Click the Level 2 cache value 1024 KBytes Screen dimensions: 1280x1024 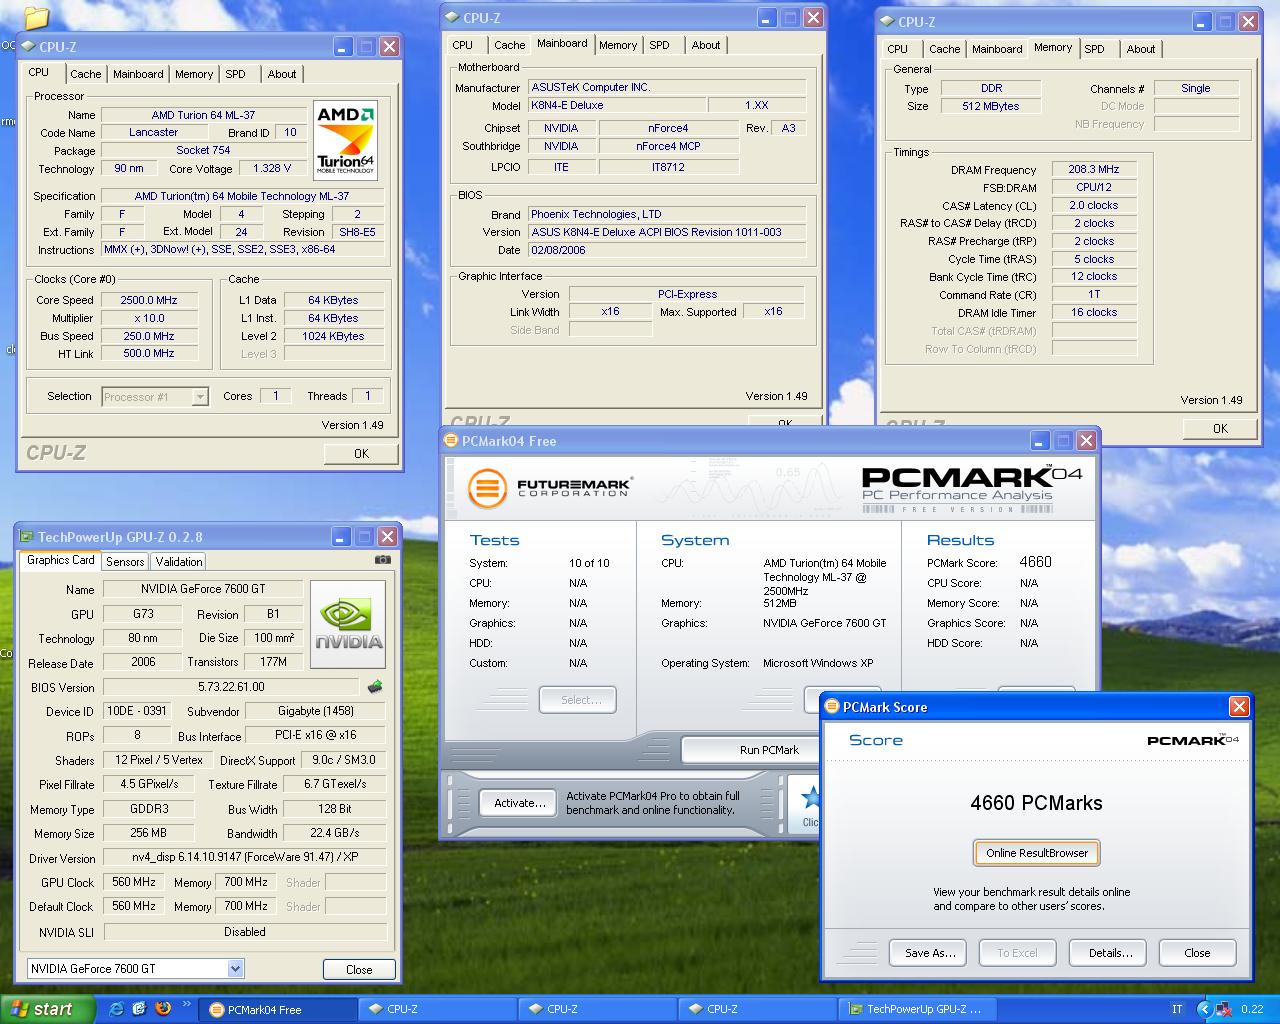pos(333,336)
